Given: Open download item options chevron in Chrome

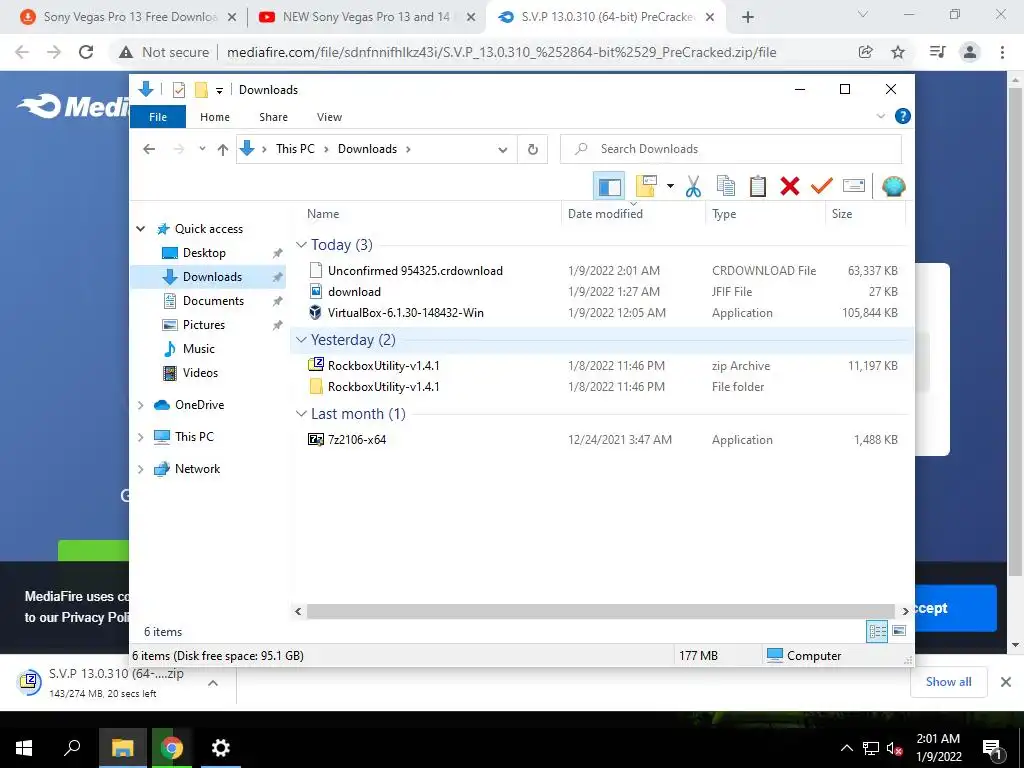Looking at the screenshot, I should (x=213, y=683).
